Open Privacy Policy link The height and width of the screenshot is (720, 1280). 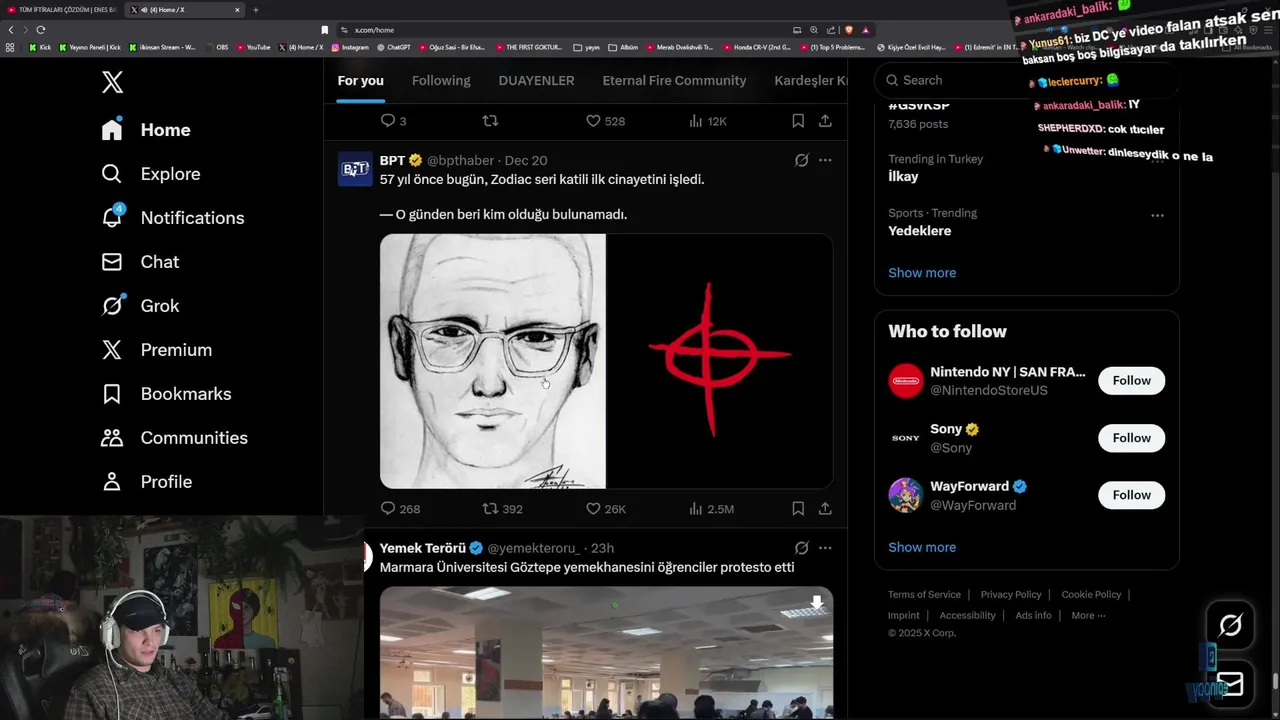coord(1011,595)
